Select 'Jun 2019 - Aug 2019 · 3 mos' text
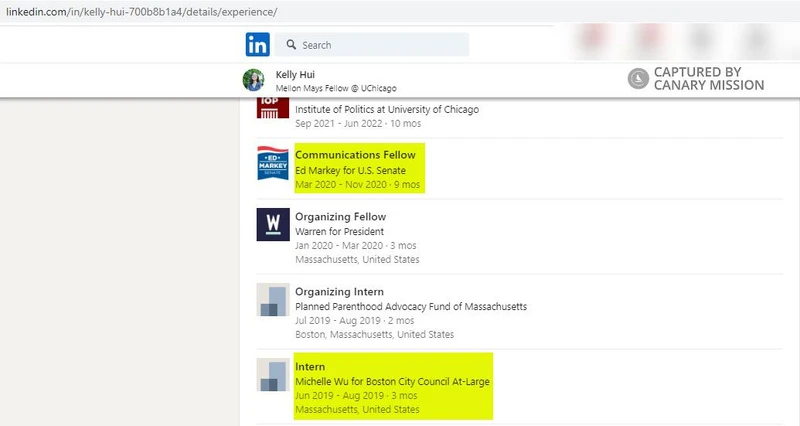The height and width of the screenshot is (426, 800). 356,396
